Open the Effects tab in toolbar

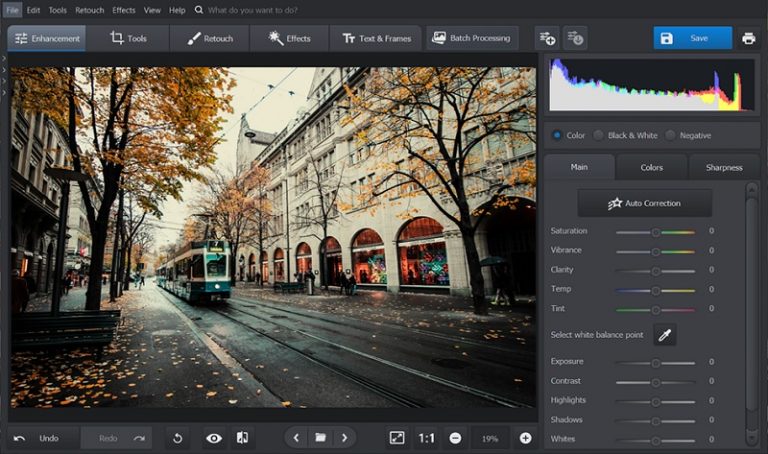click(x=289, y=38)
